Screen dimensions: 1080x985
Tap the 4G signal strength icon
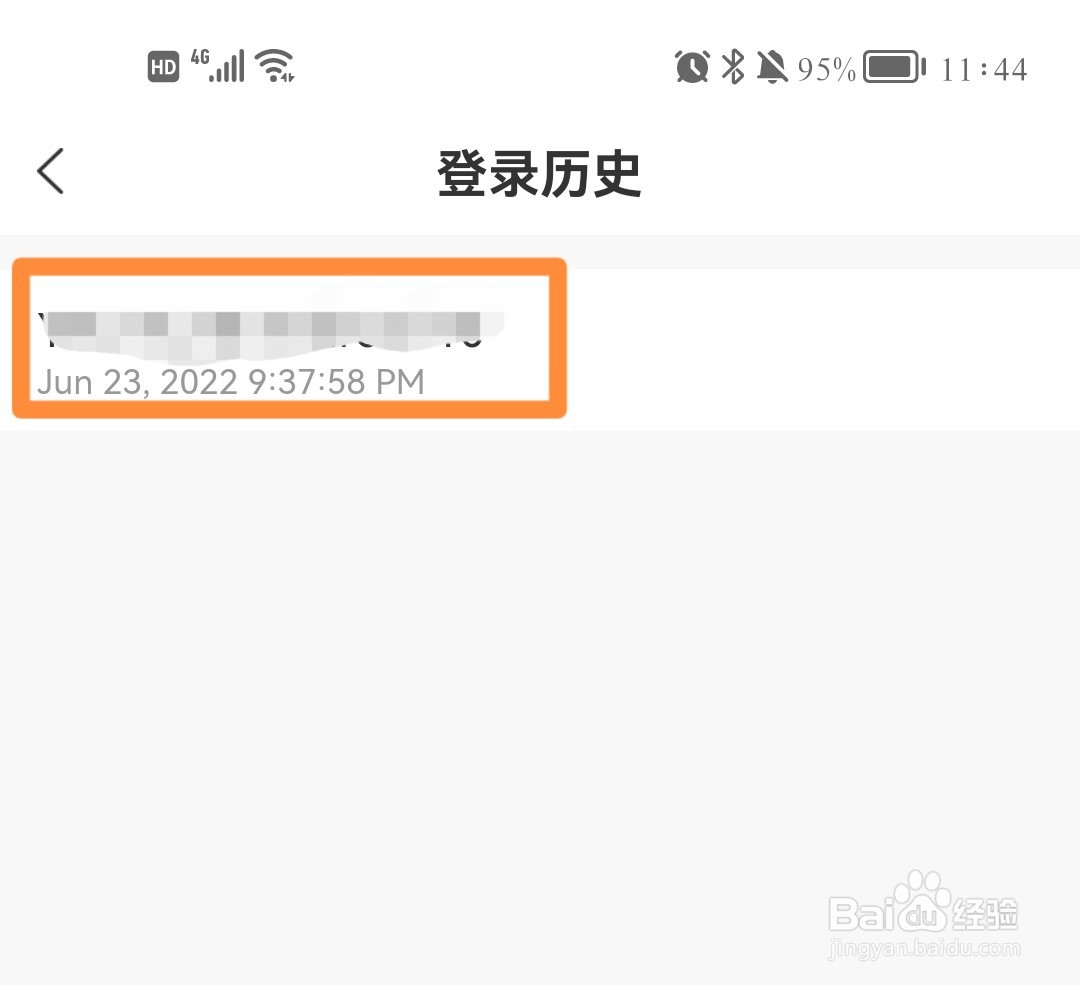coord(217,65)
